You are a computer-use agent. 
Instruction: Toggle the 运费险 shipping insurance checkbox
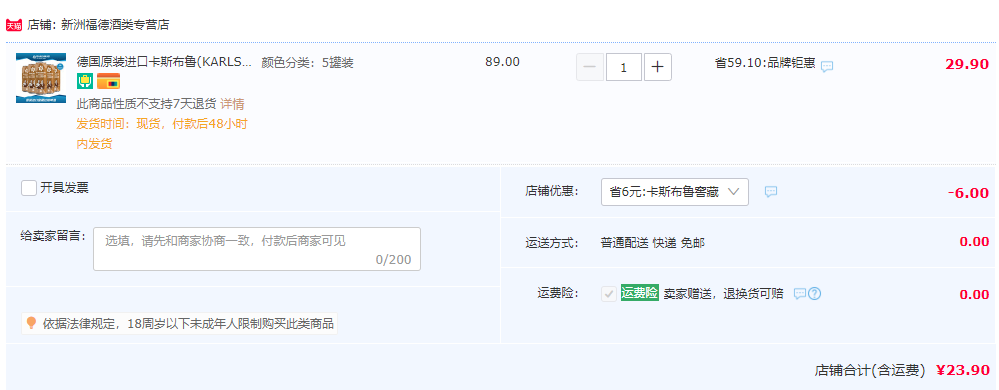(x=609, y=294)
